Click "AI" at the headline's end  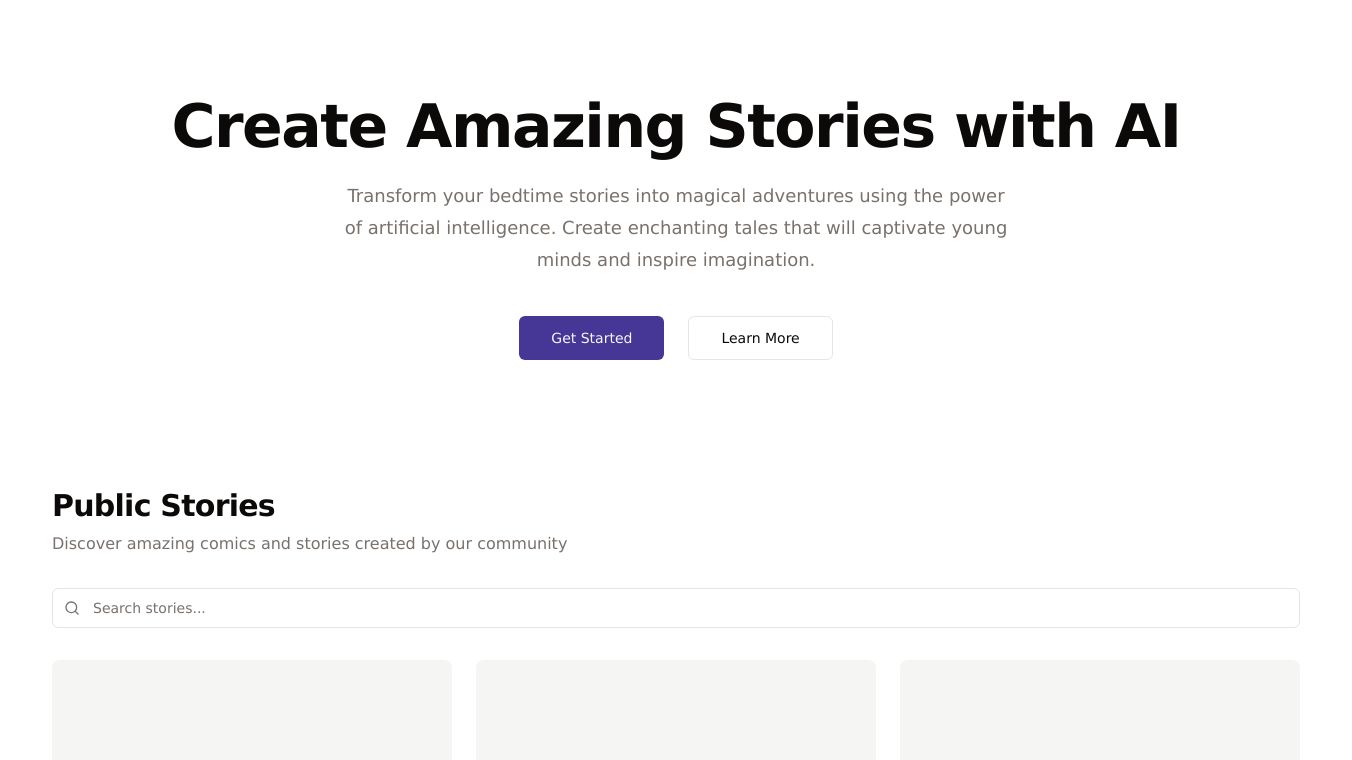coord(1147,127)
